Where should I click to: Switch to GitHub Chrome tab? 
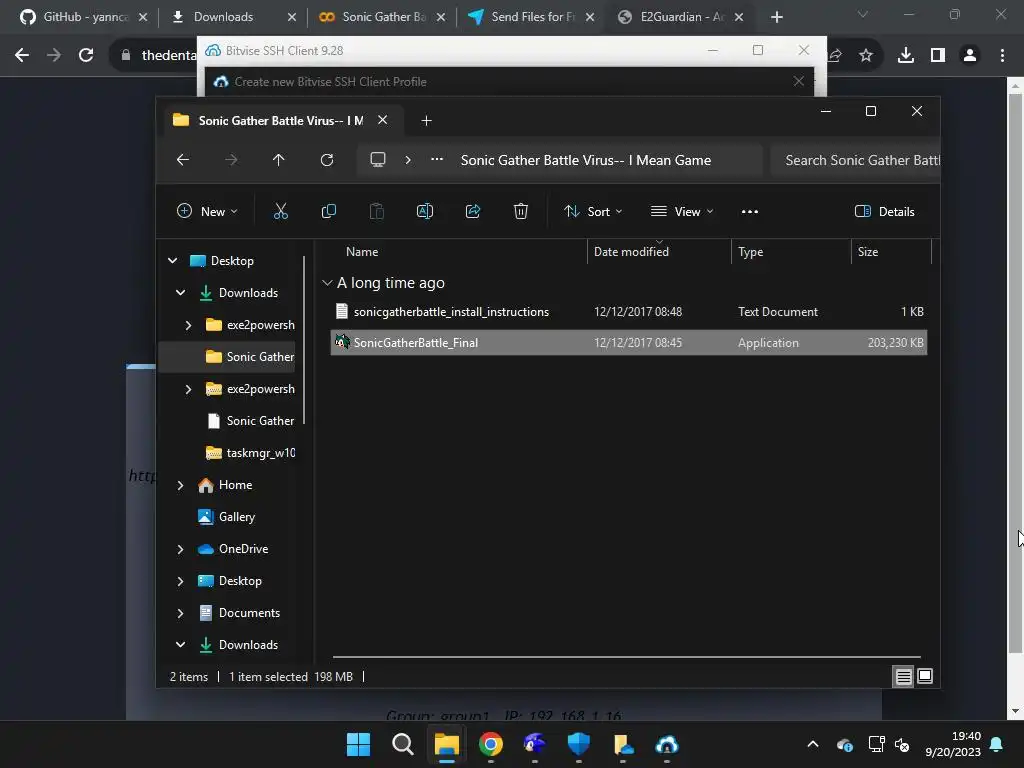[83, 17]
